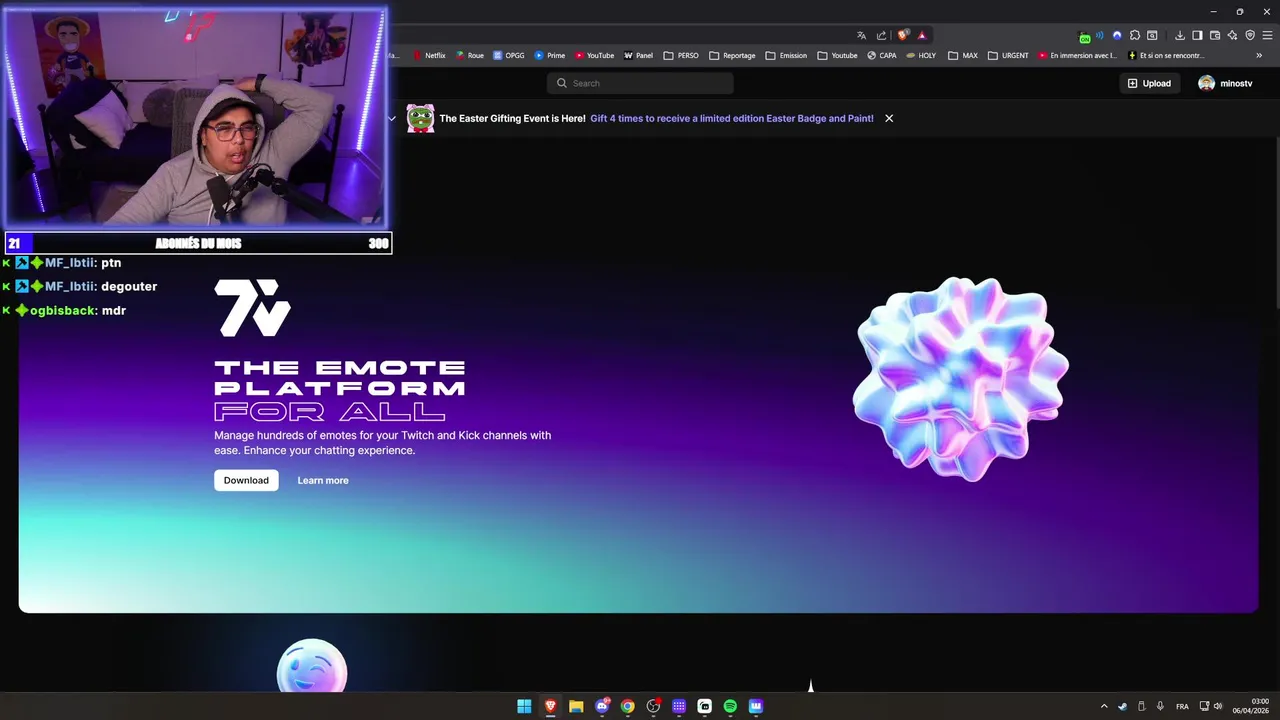Click the system tray volume icon
The image size is (1280, 720).
(1218, 706)
